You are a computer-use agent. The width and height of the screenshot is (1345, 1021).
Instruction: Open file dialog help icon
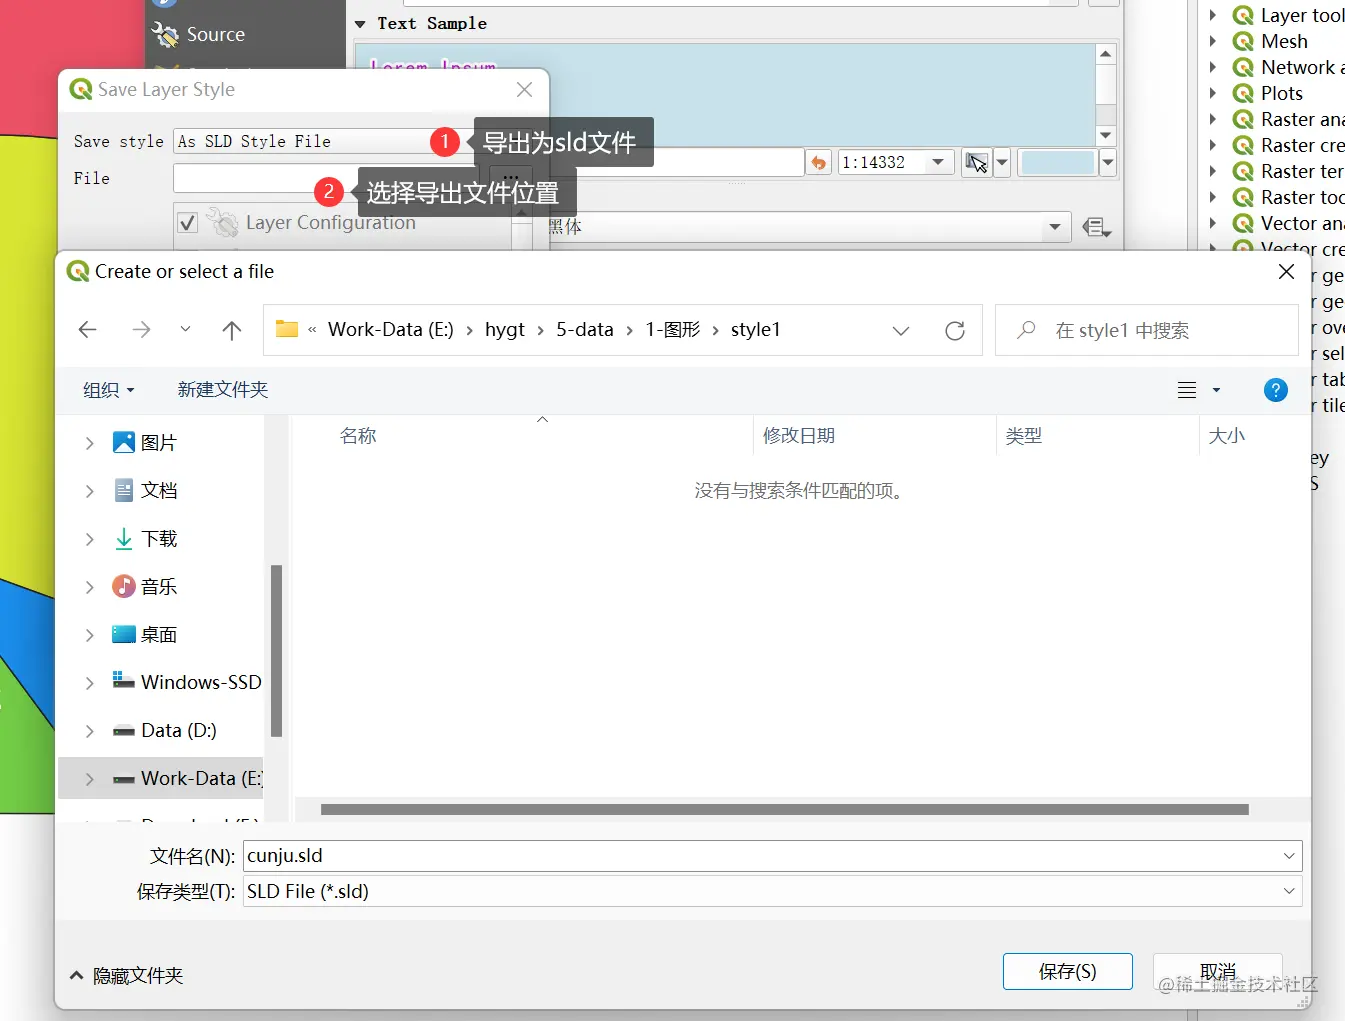tap(1276, 390)
